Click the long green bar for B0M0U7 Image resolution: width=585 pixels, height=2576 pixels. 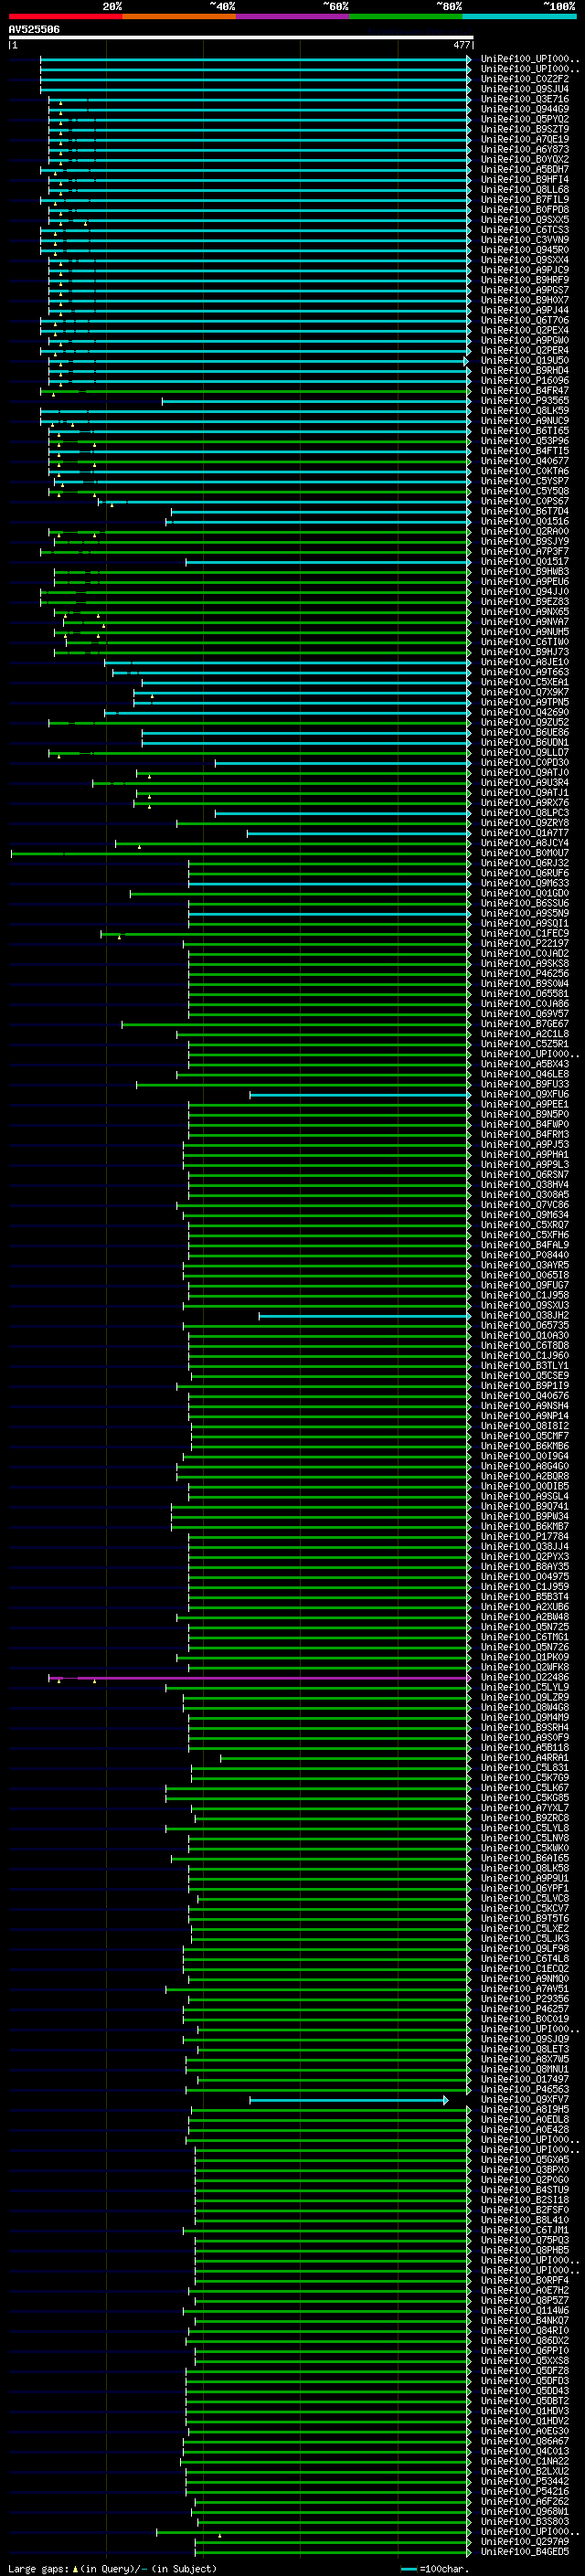[241, 853]
